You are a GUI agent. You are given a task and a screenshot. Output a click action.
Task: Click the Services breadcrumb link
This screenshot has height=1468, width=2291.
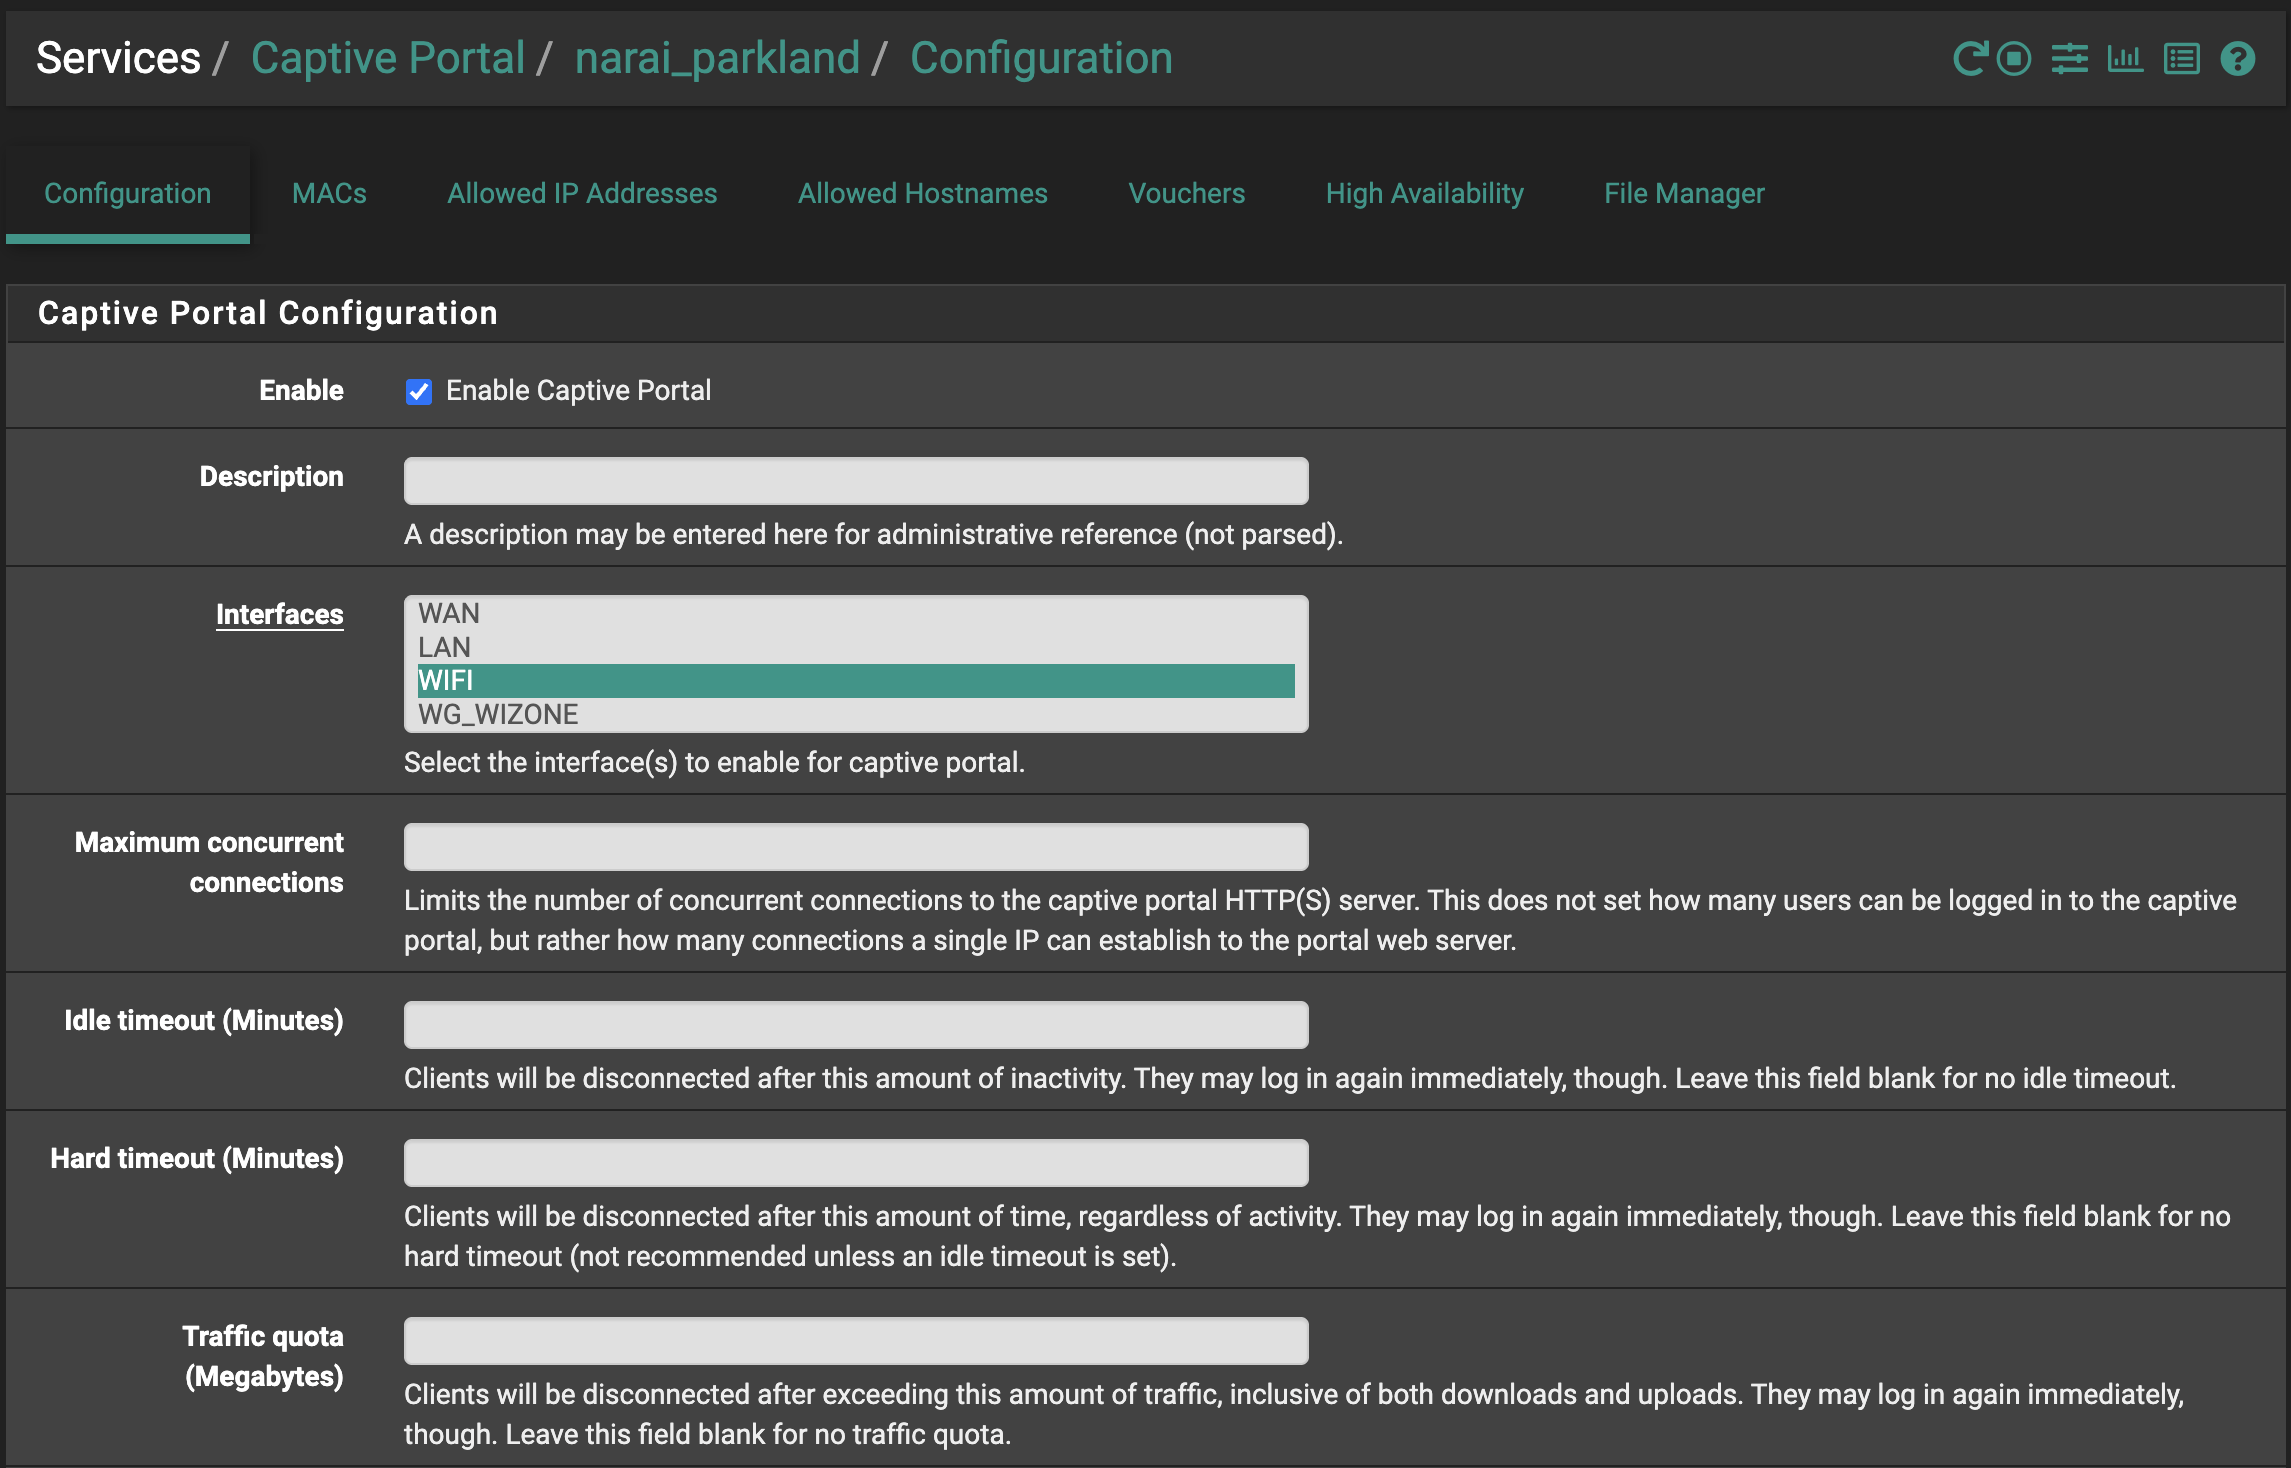click(117, 58)
